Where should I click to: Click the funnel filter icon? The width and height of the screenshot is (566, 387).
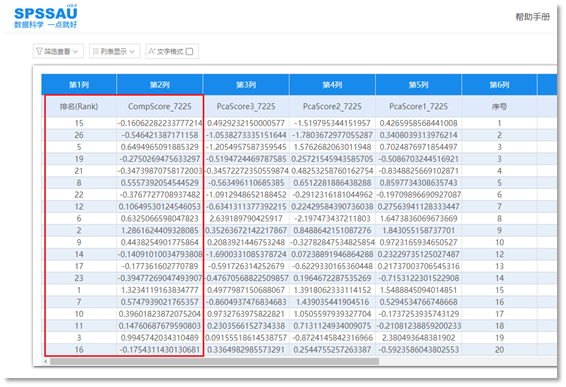click(39, 51)
